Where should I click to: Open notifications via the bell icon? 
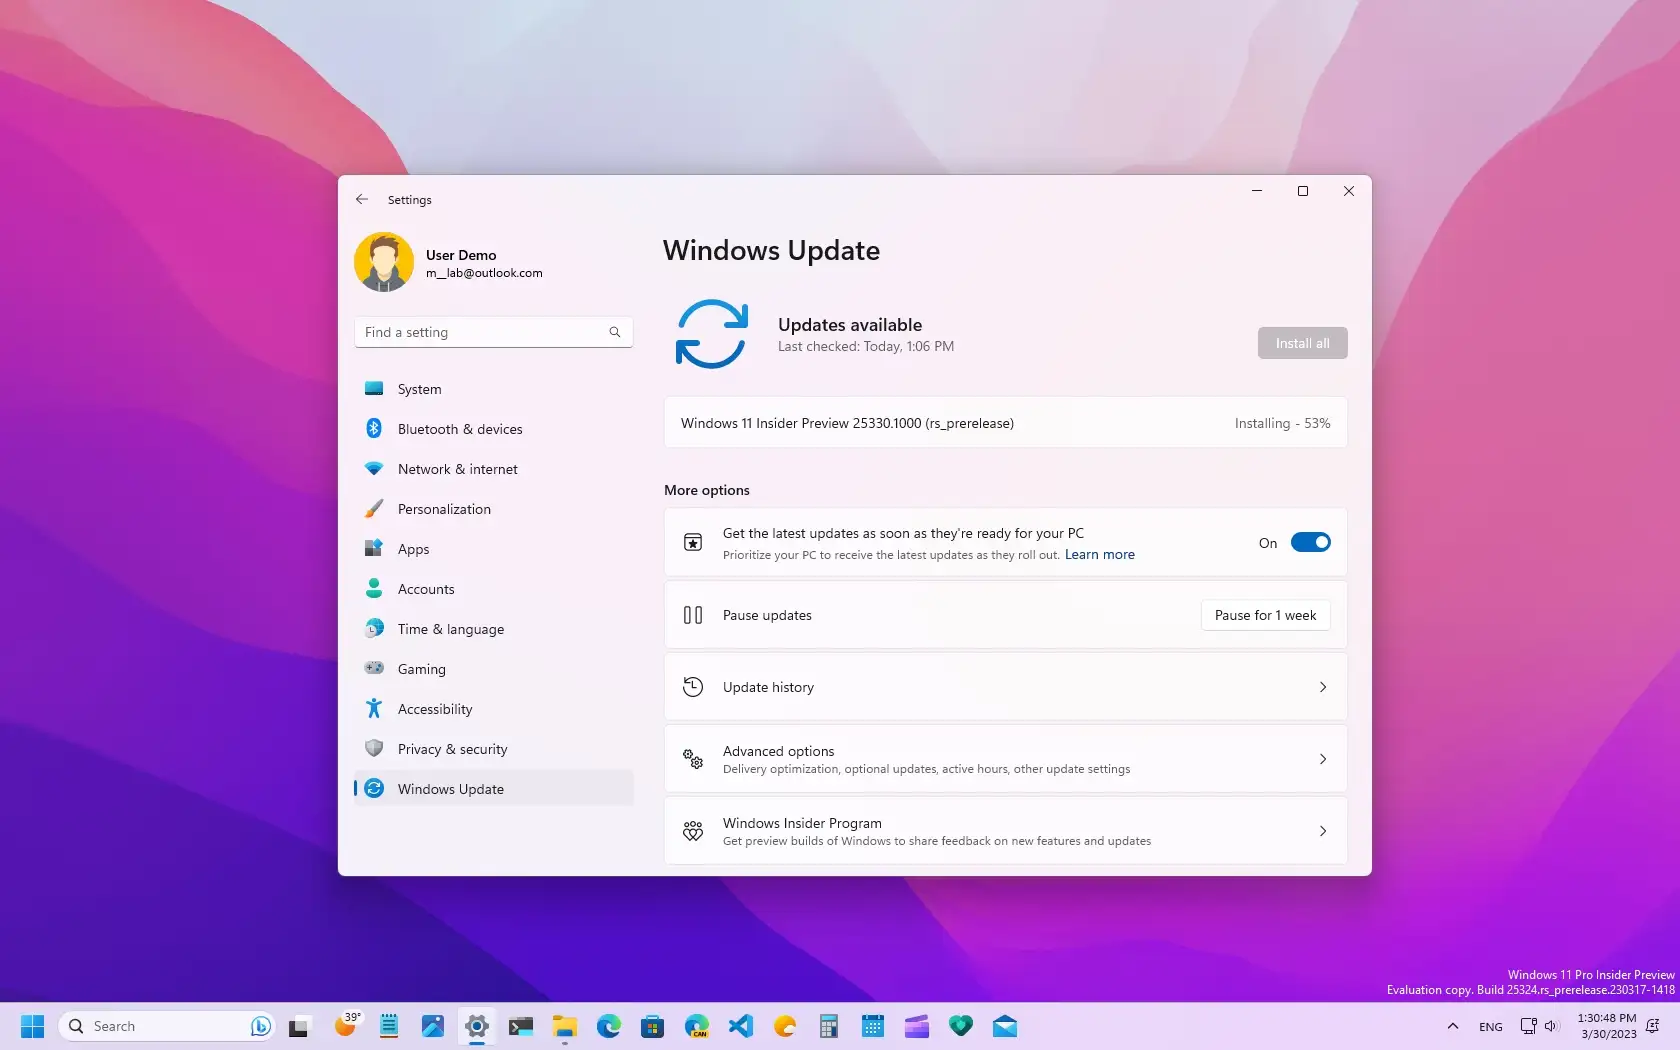pyautogui.click(x=1653, y=1026)
